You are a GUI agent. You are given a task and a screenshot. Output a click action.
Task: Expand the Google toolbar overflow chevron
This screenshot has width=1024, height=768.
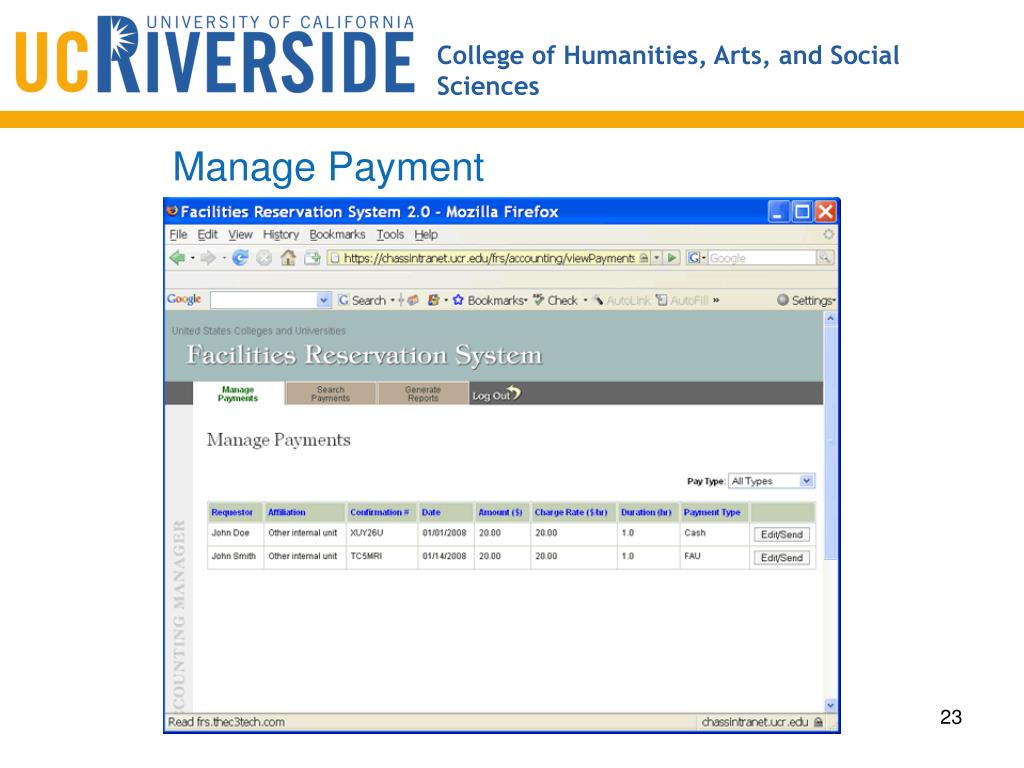(x=716, y=300)
